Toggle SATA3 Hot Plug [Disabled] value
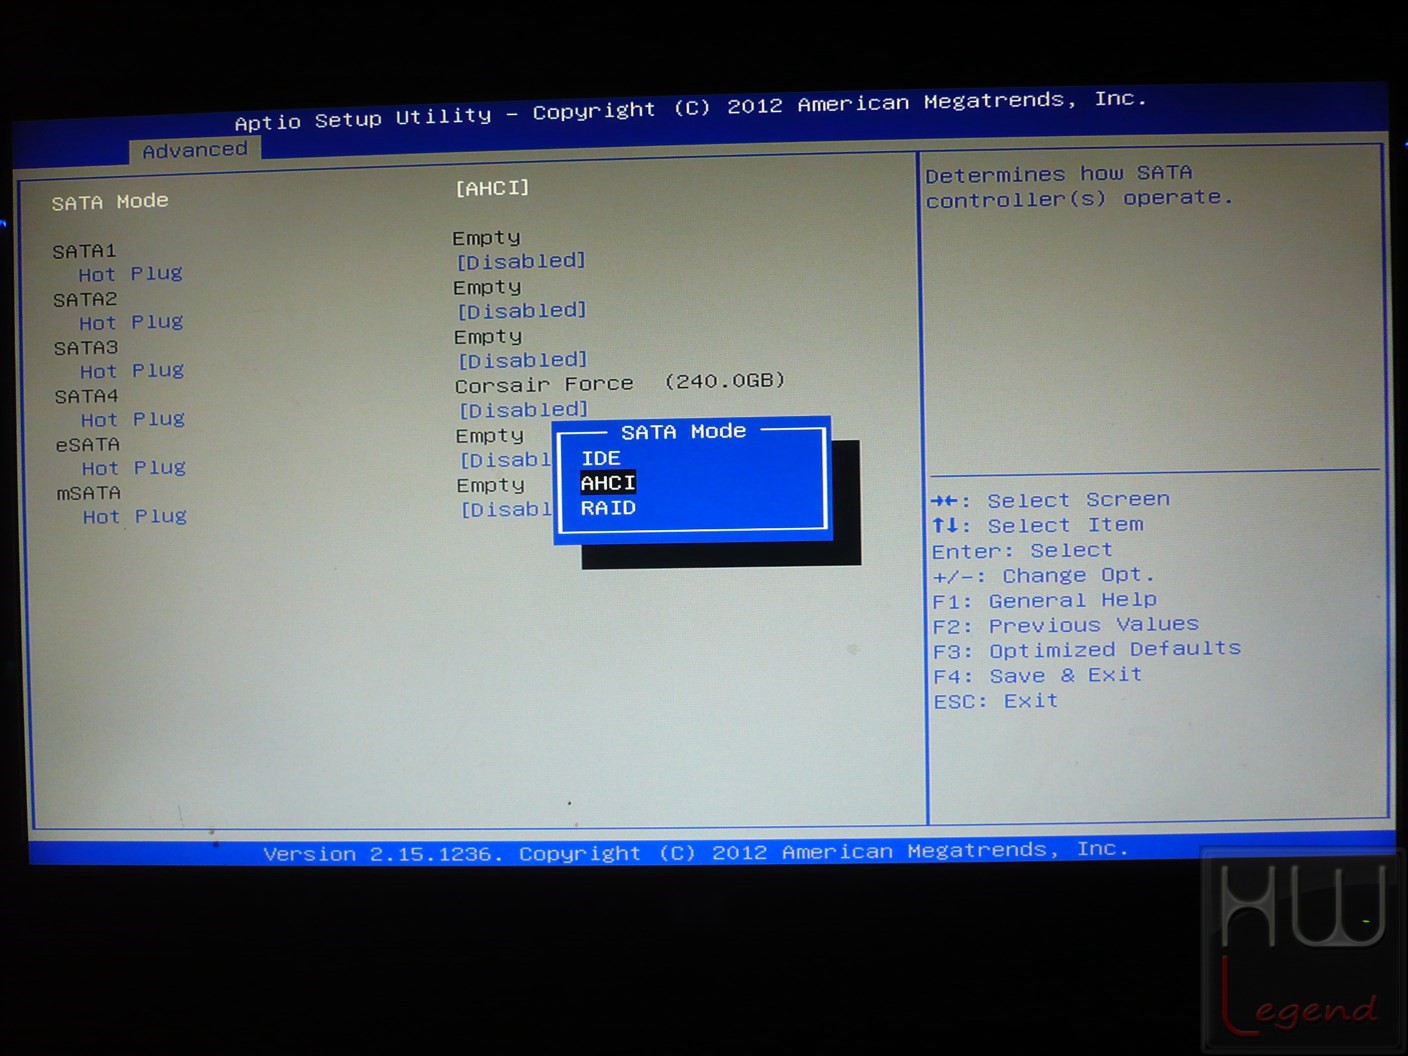 point(523,360)
